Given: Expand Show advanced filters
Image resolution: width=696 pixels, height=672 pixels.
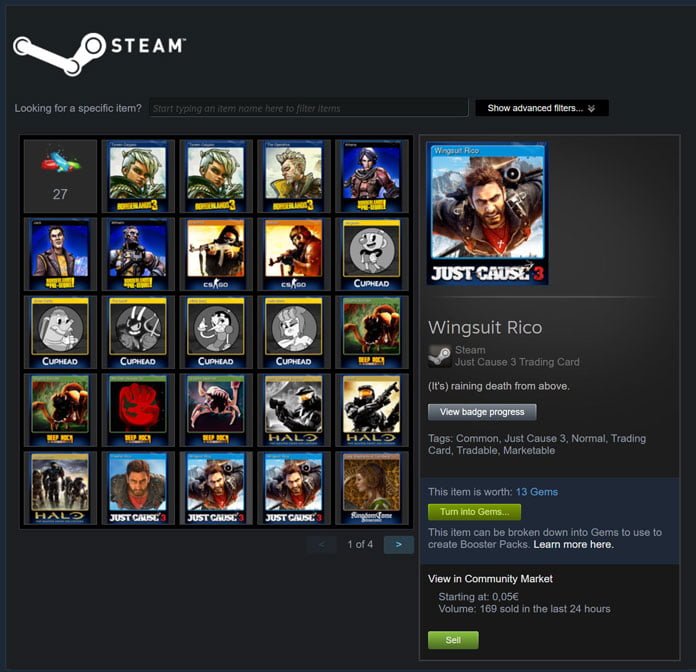Looking at the screenshot, I should [x=542, y=108].
